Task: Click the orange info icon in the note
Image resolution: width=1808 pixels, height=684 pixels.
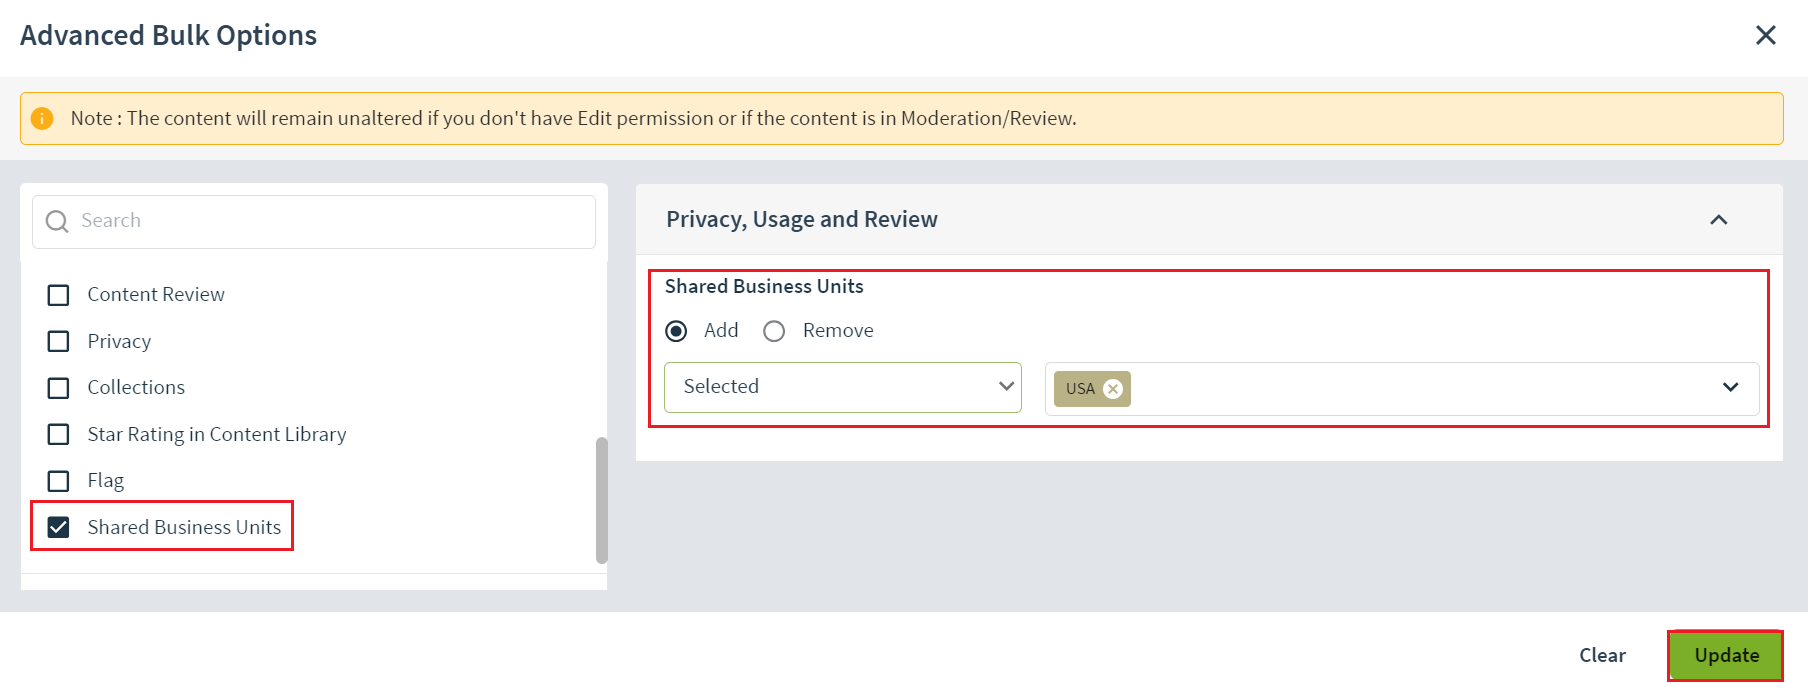Action: click(x=42, y=118)
